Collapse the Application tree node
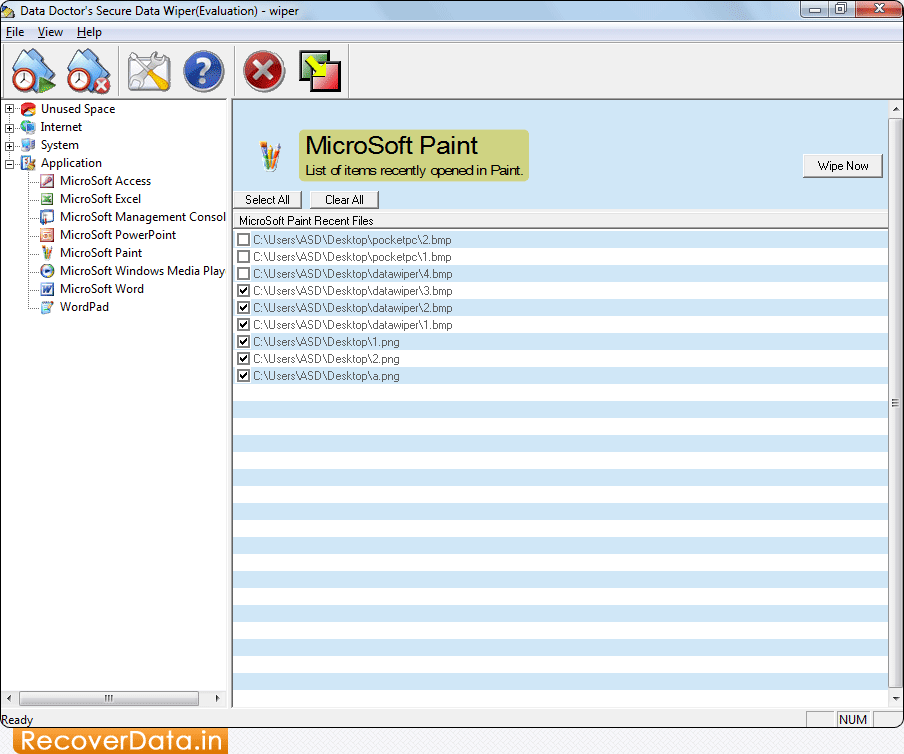This screenshot has height=754, width=904. click(x=9, y=164)
